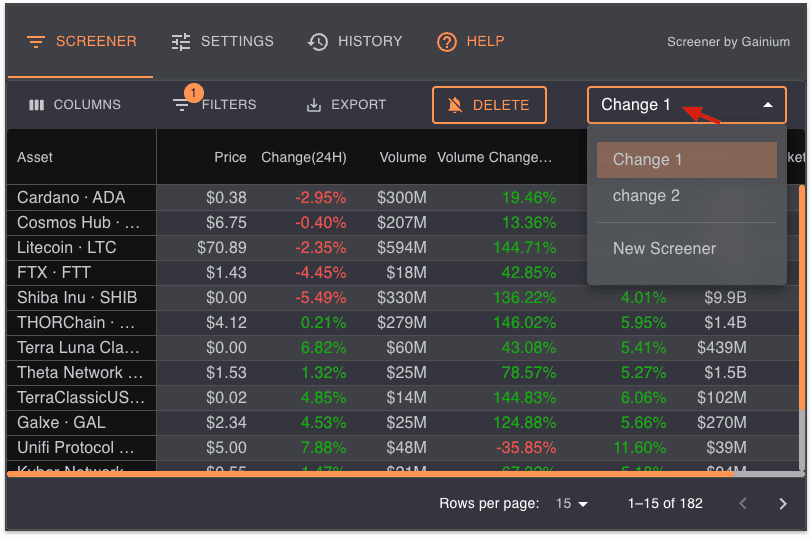Click the previous page arrow
Viewport: 812px width, 538px height.
coord(742,504)
